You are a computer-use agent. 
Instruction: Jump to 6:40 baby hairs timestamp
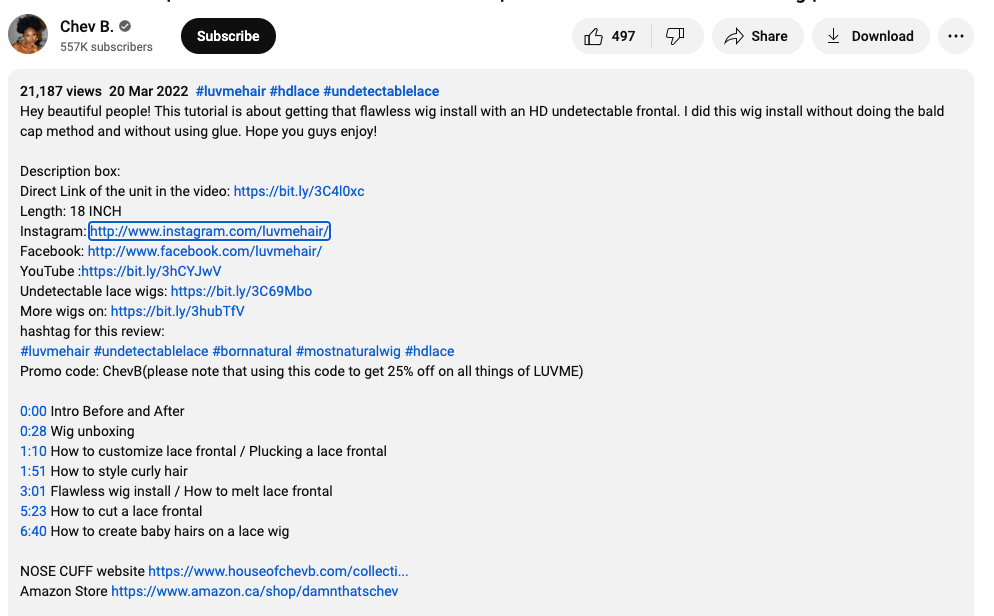33,531
